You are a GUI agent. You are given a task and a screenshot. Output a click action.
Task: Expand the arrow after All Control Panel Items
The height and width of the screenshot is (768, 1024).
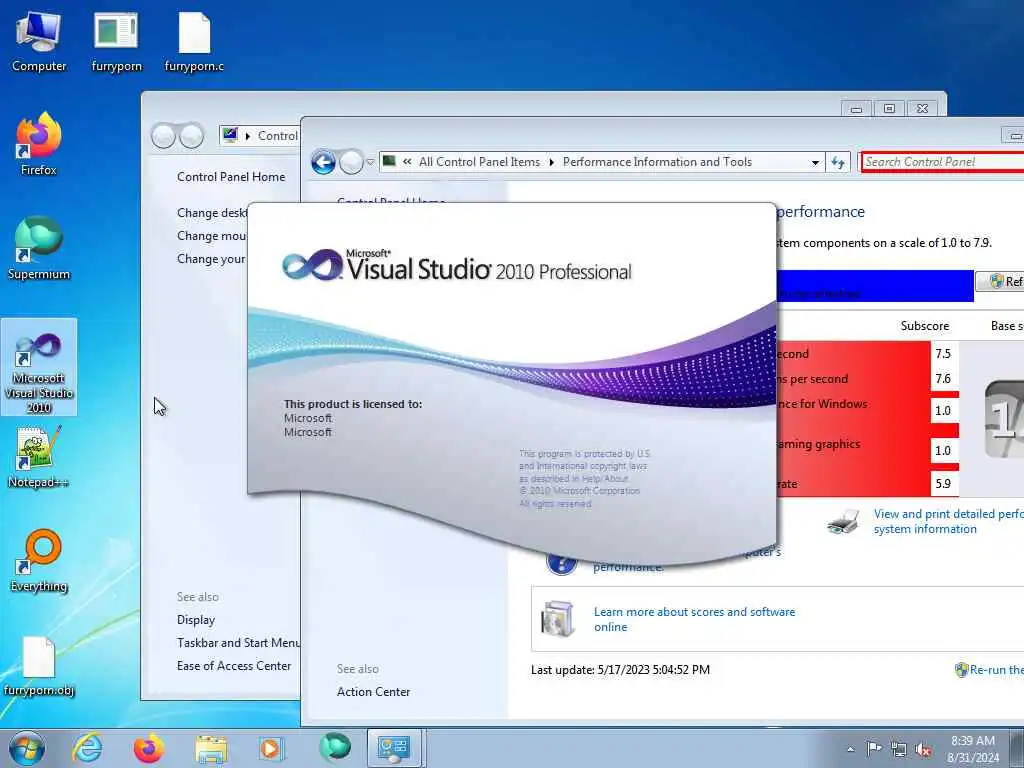552,162
